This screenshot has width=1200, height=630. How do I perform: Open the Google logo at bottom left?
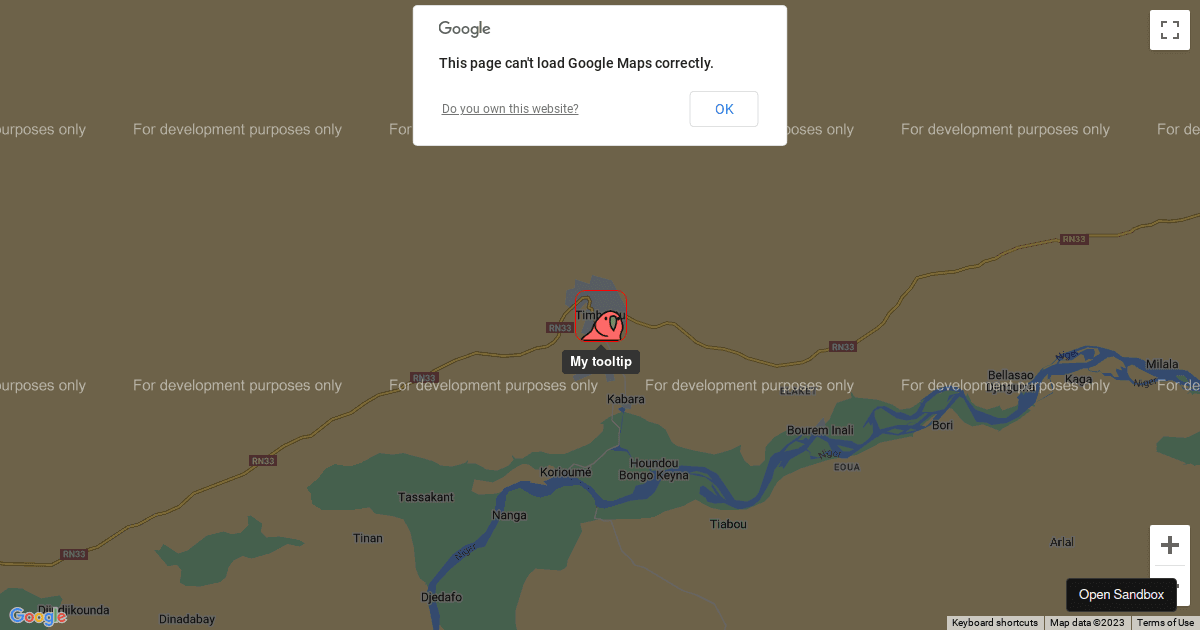[x=38, y=616]
